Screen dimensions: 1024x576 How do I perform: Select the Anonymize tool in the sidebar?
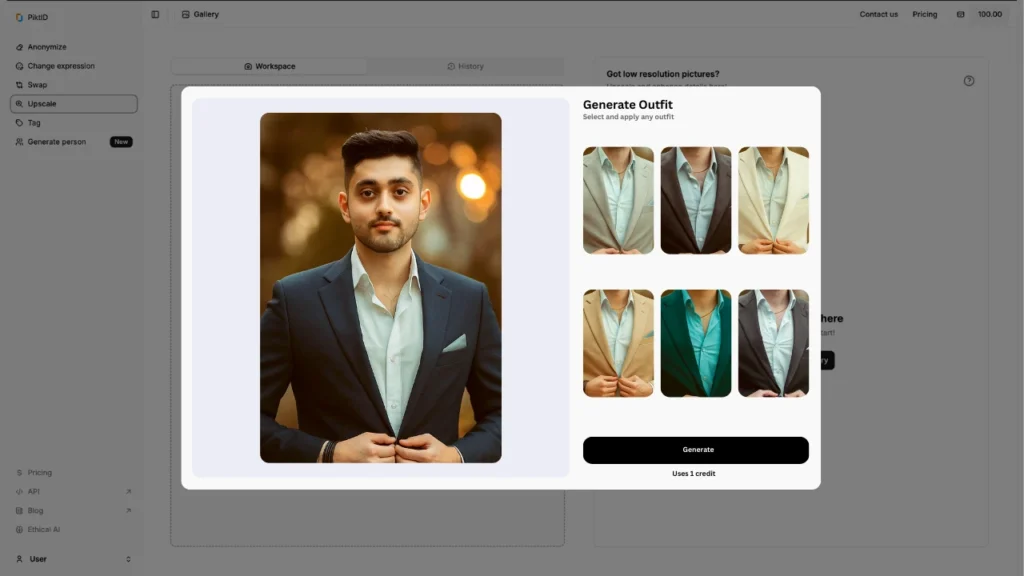[x=46, y=46]
